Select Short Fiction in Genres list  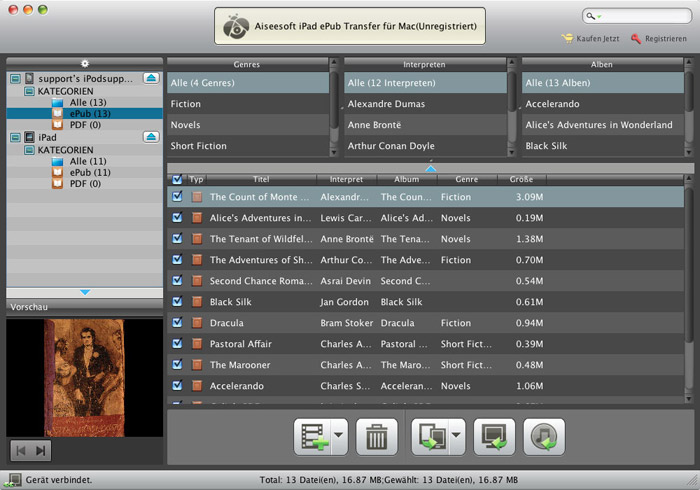pos(248,145)
